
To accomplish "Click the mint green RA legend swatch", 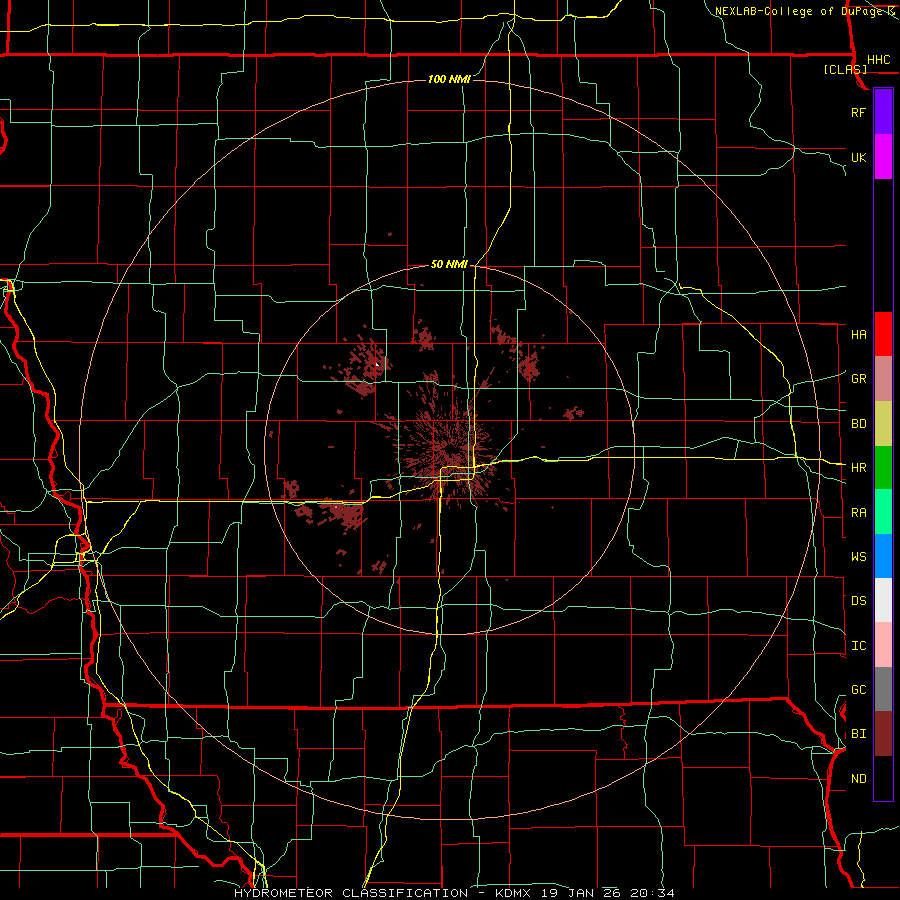I will (x=883, y=512).
